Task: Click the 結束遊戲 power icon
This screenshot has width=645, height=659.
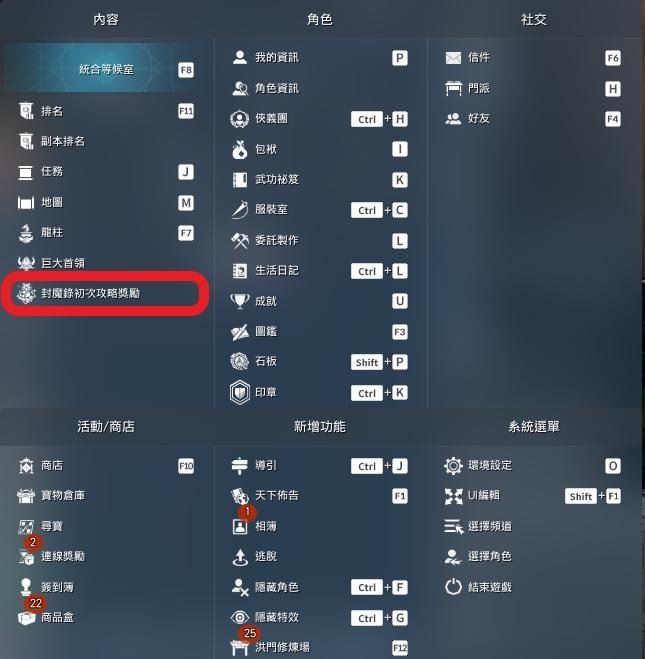Action: pos(453,587)
